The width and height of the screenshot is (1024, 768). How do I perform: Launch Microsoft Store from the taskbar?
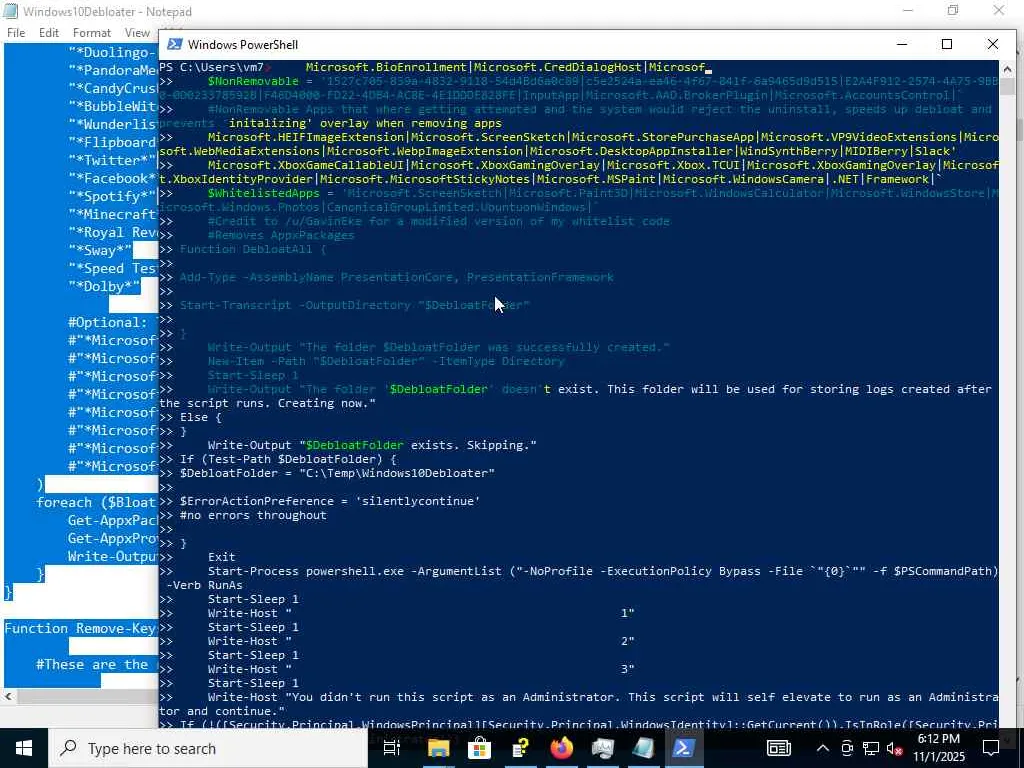click(479, 748)
